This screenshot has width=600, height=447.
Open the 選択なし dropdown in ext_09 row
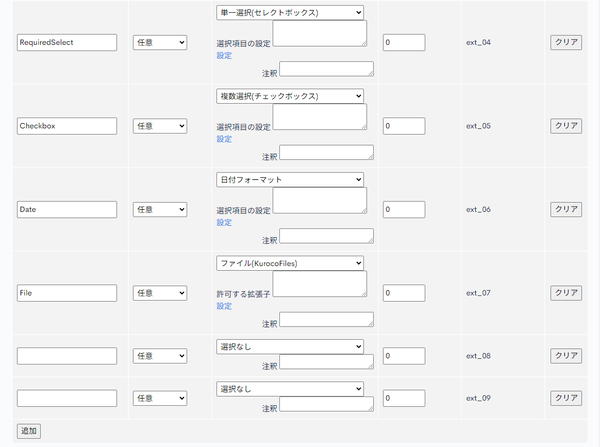pos(290,389)
